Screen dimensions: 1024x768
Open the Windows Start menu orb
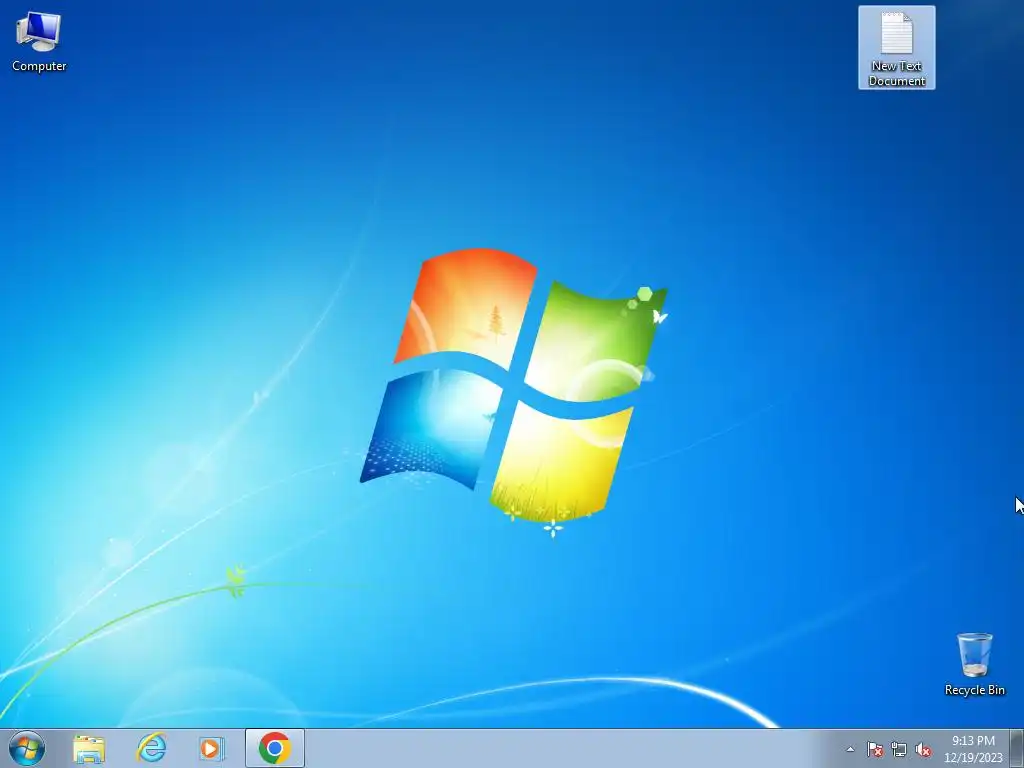tap(27, 748)
